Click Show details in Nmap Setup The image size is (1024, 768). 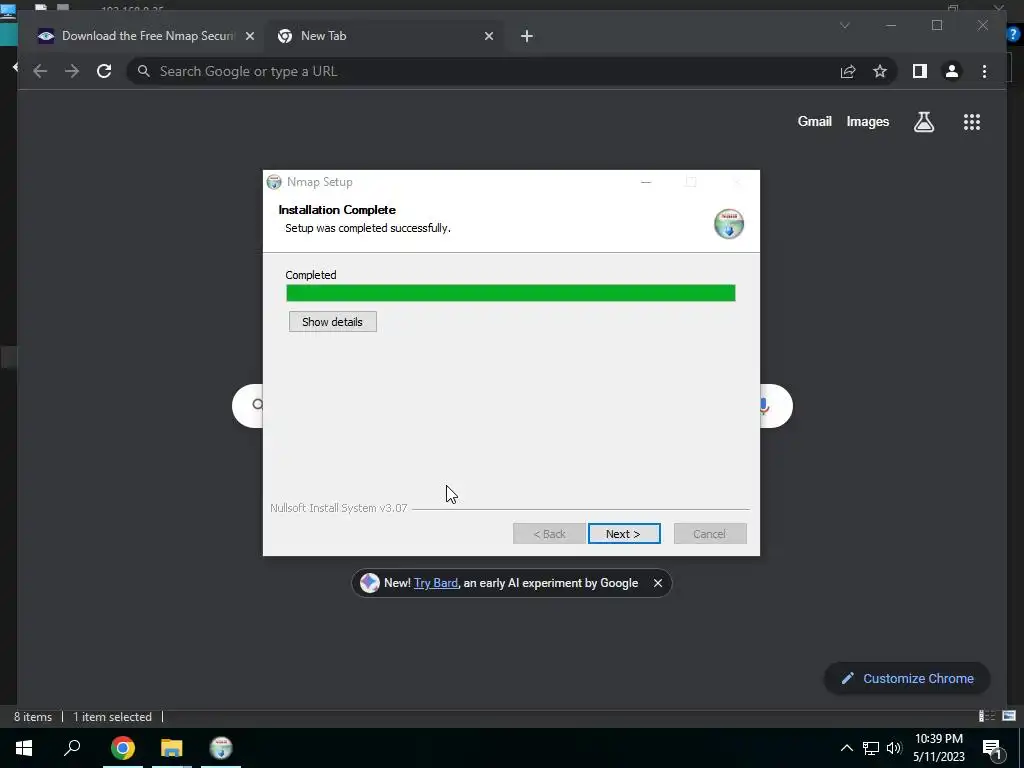tap(332, 321)
